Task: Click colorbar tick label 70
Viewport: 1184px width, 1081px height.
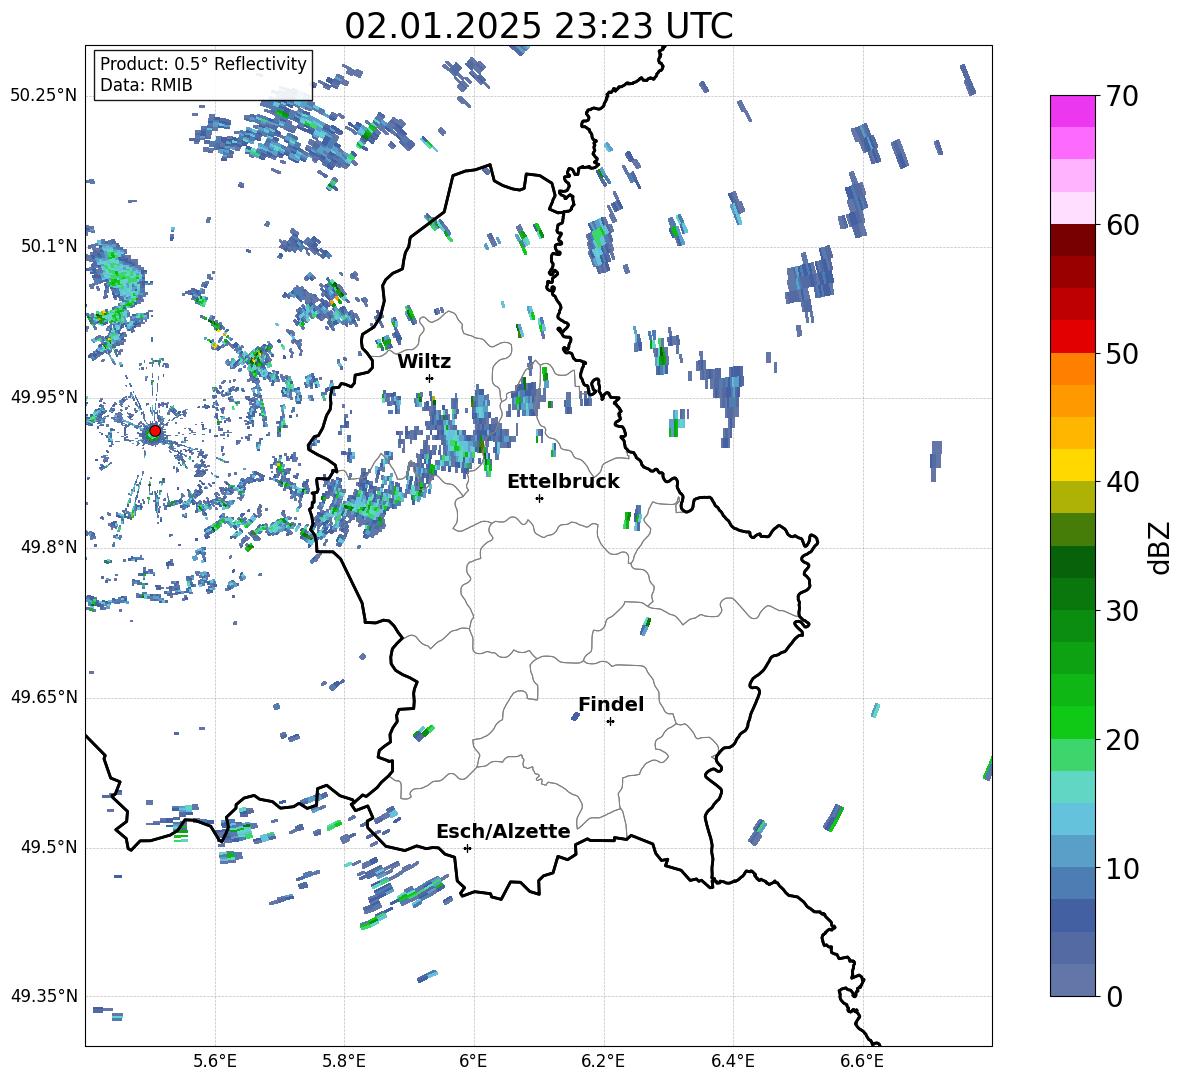Action: (1122, 96)
